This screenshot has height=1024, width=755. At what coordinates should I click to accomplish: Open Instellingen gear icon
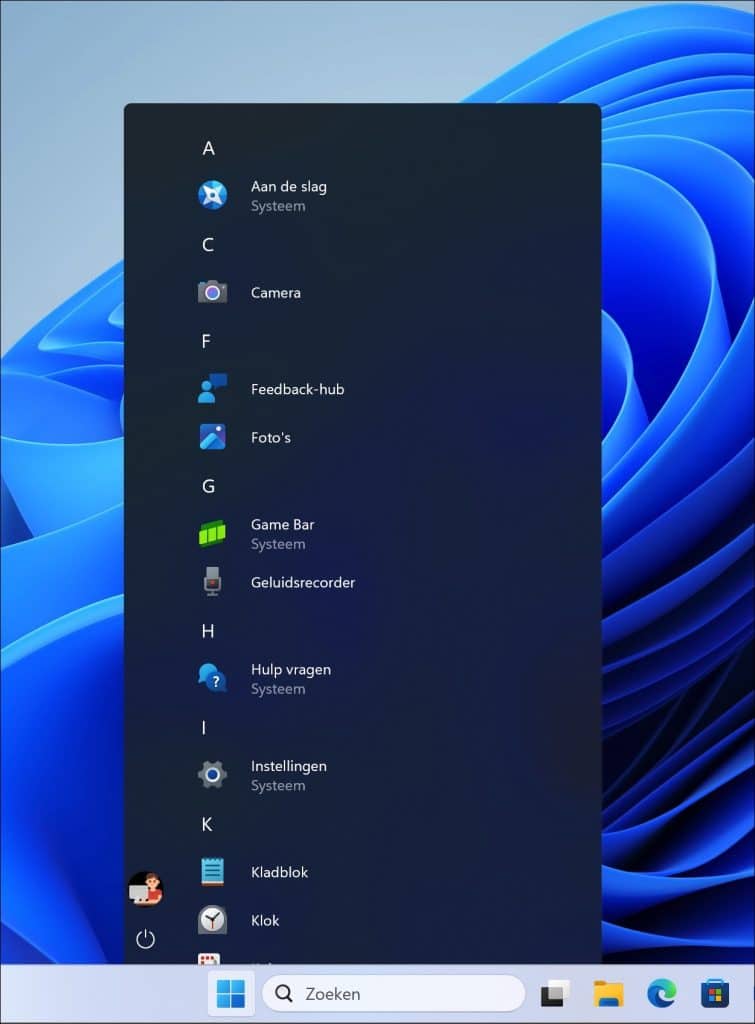(212, 775)
